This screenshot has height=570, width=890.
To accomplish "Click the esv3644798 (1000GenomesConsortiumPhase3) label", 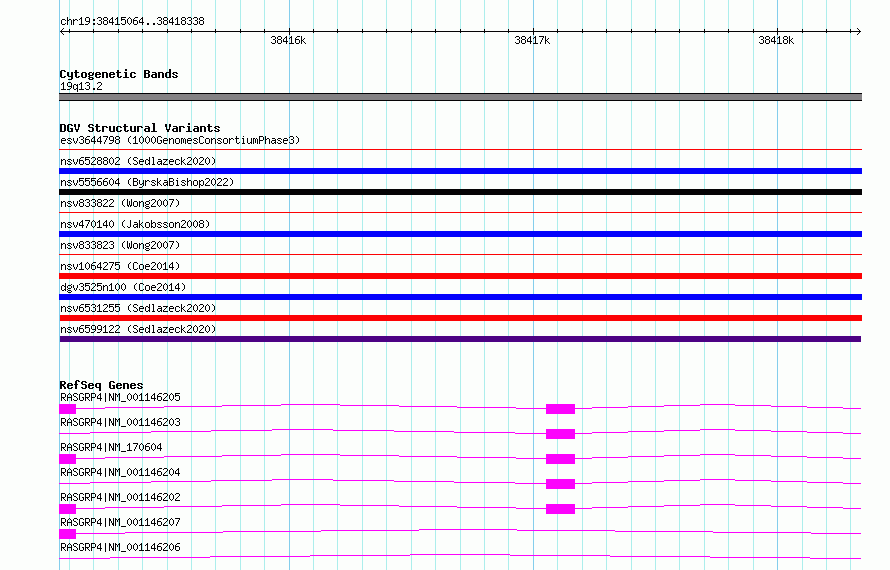I will click(x=180, y=140).
